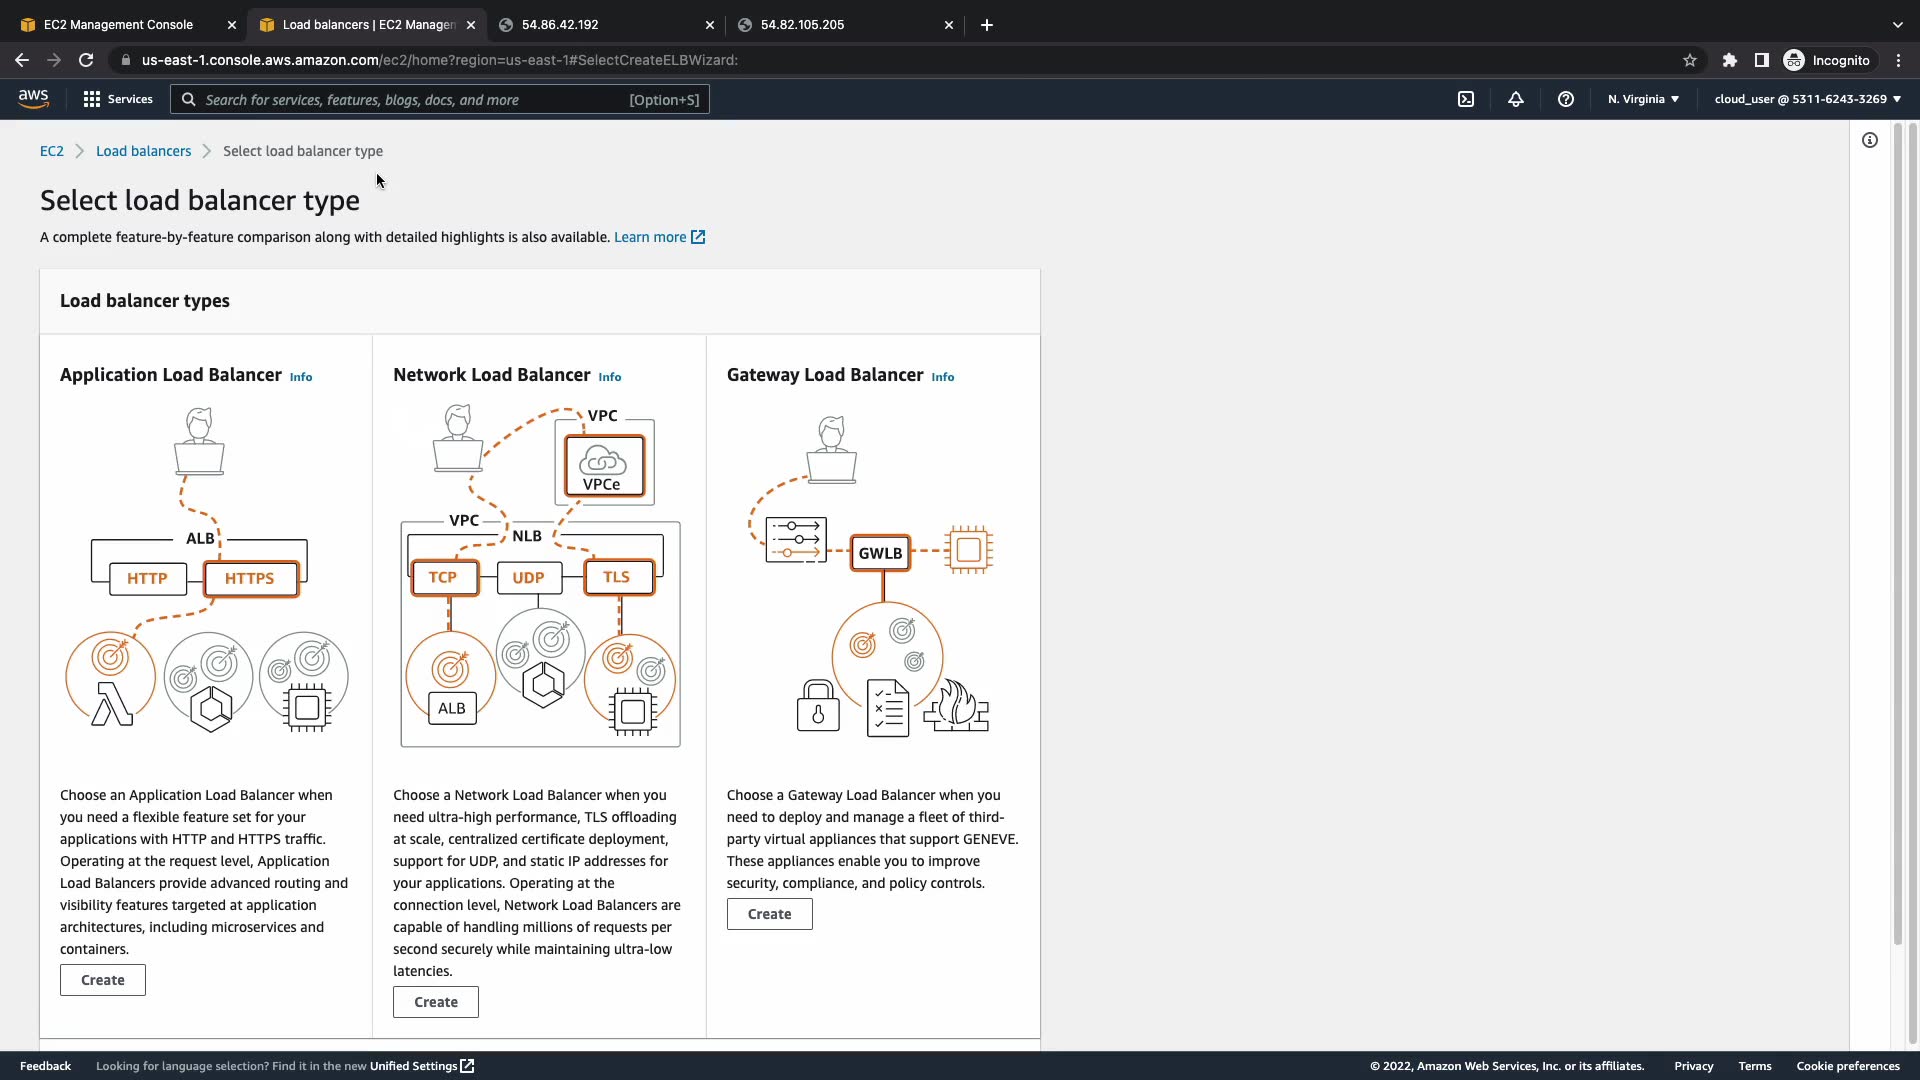This screenshot has width=1920, height=1080.
Task: Open the support help icon
Action: coord(1566,99)
